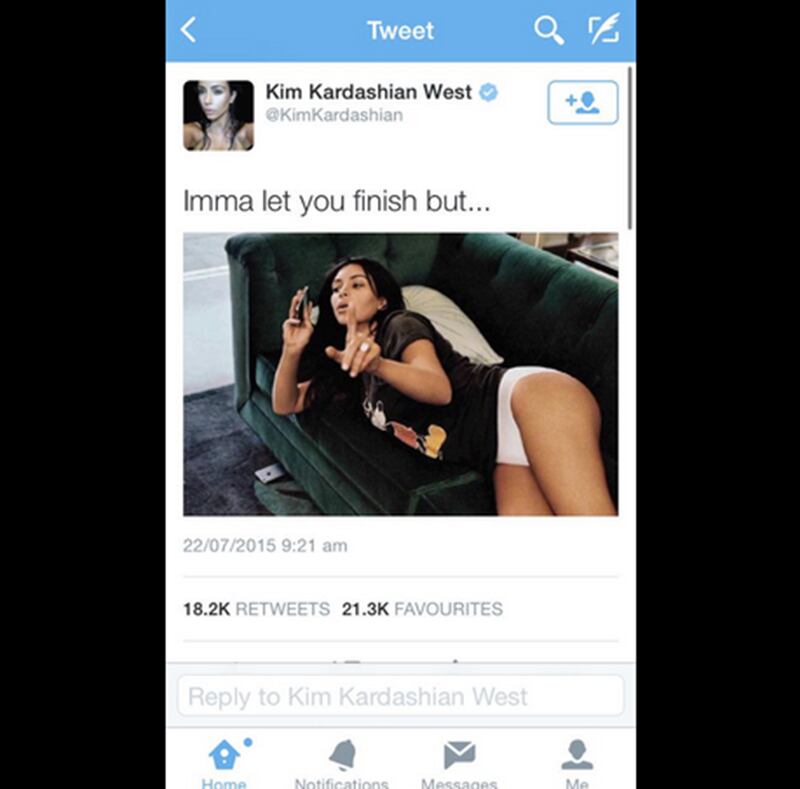Tap the blue verified badge

(488, 93)
